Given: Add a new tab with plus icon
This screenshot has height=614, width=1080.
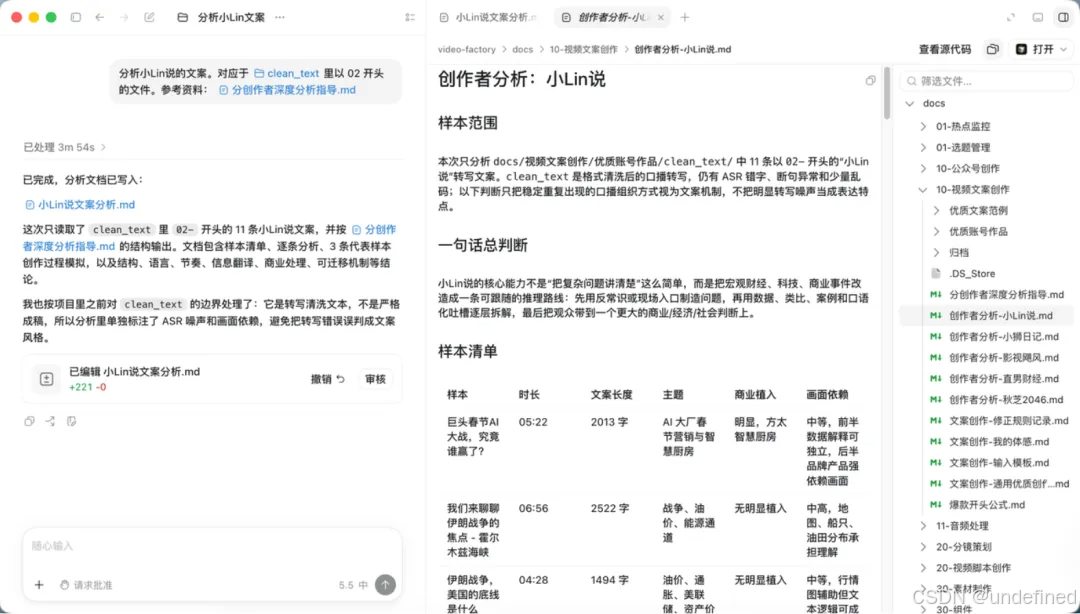Looking at the screenshot, I should click(685, 17).
